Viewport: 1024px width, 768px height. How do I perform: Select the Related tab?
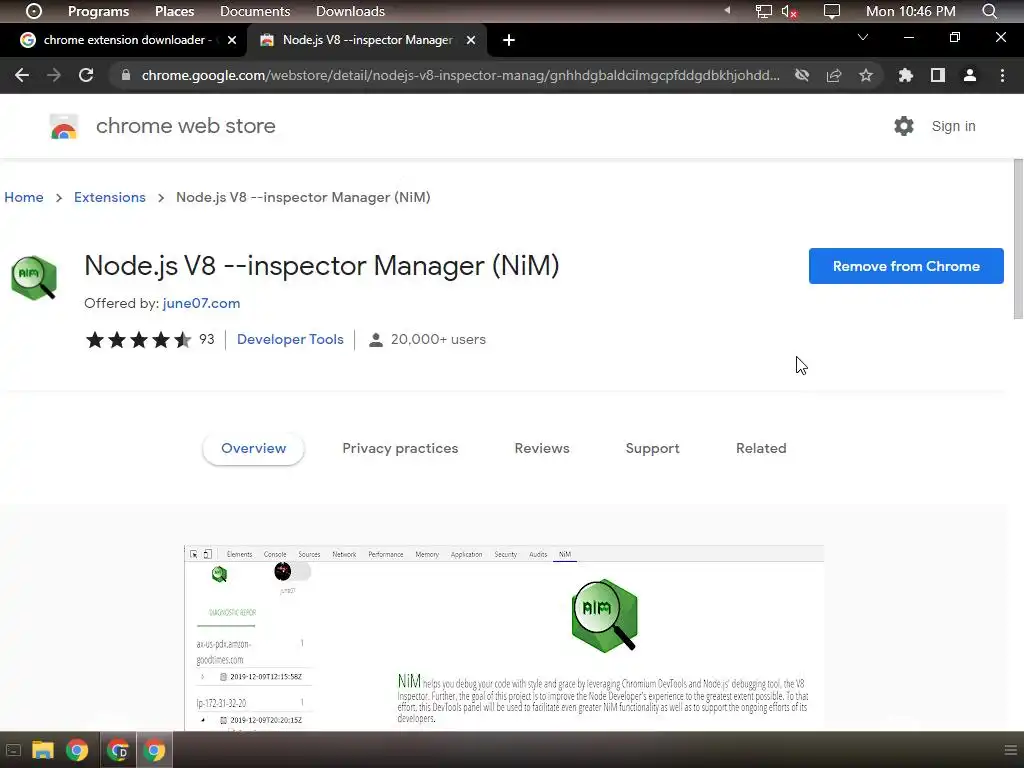(761, 449)
